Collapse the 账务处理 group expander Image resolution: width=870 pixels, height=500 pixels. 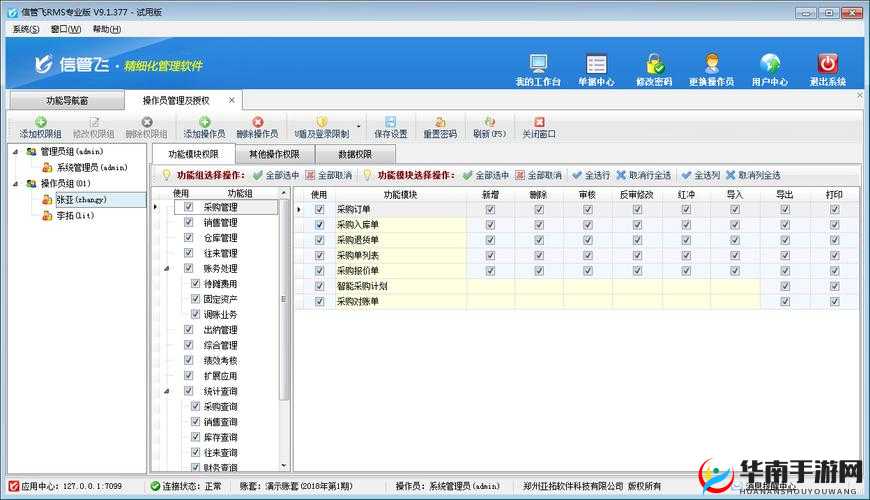pos(167,269)
